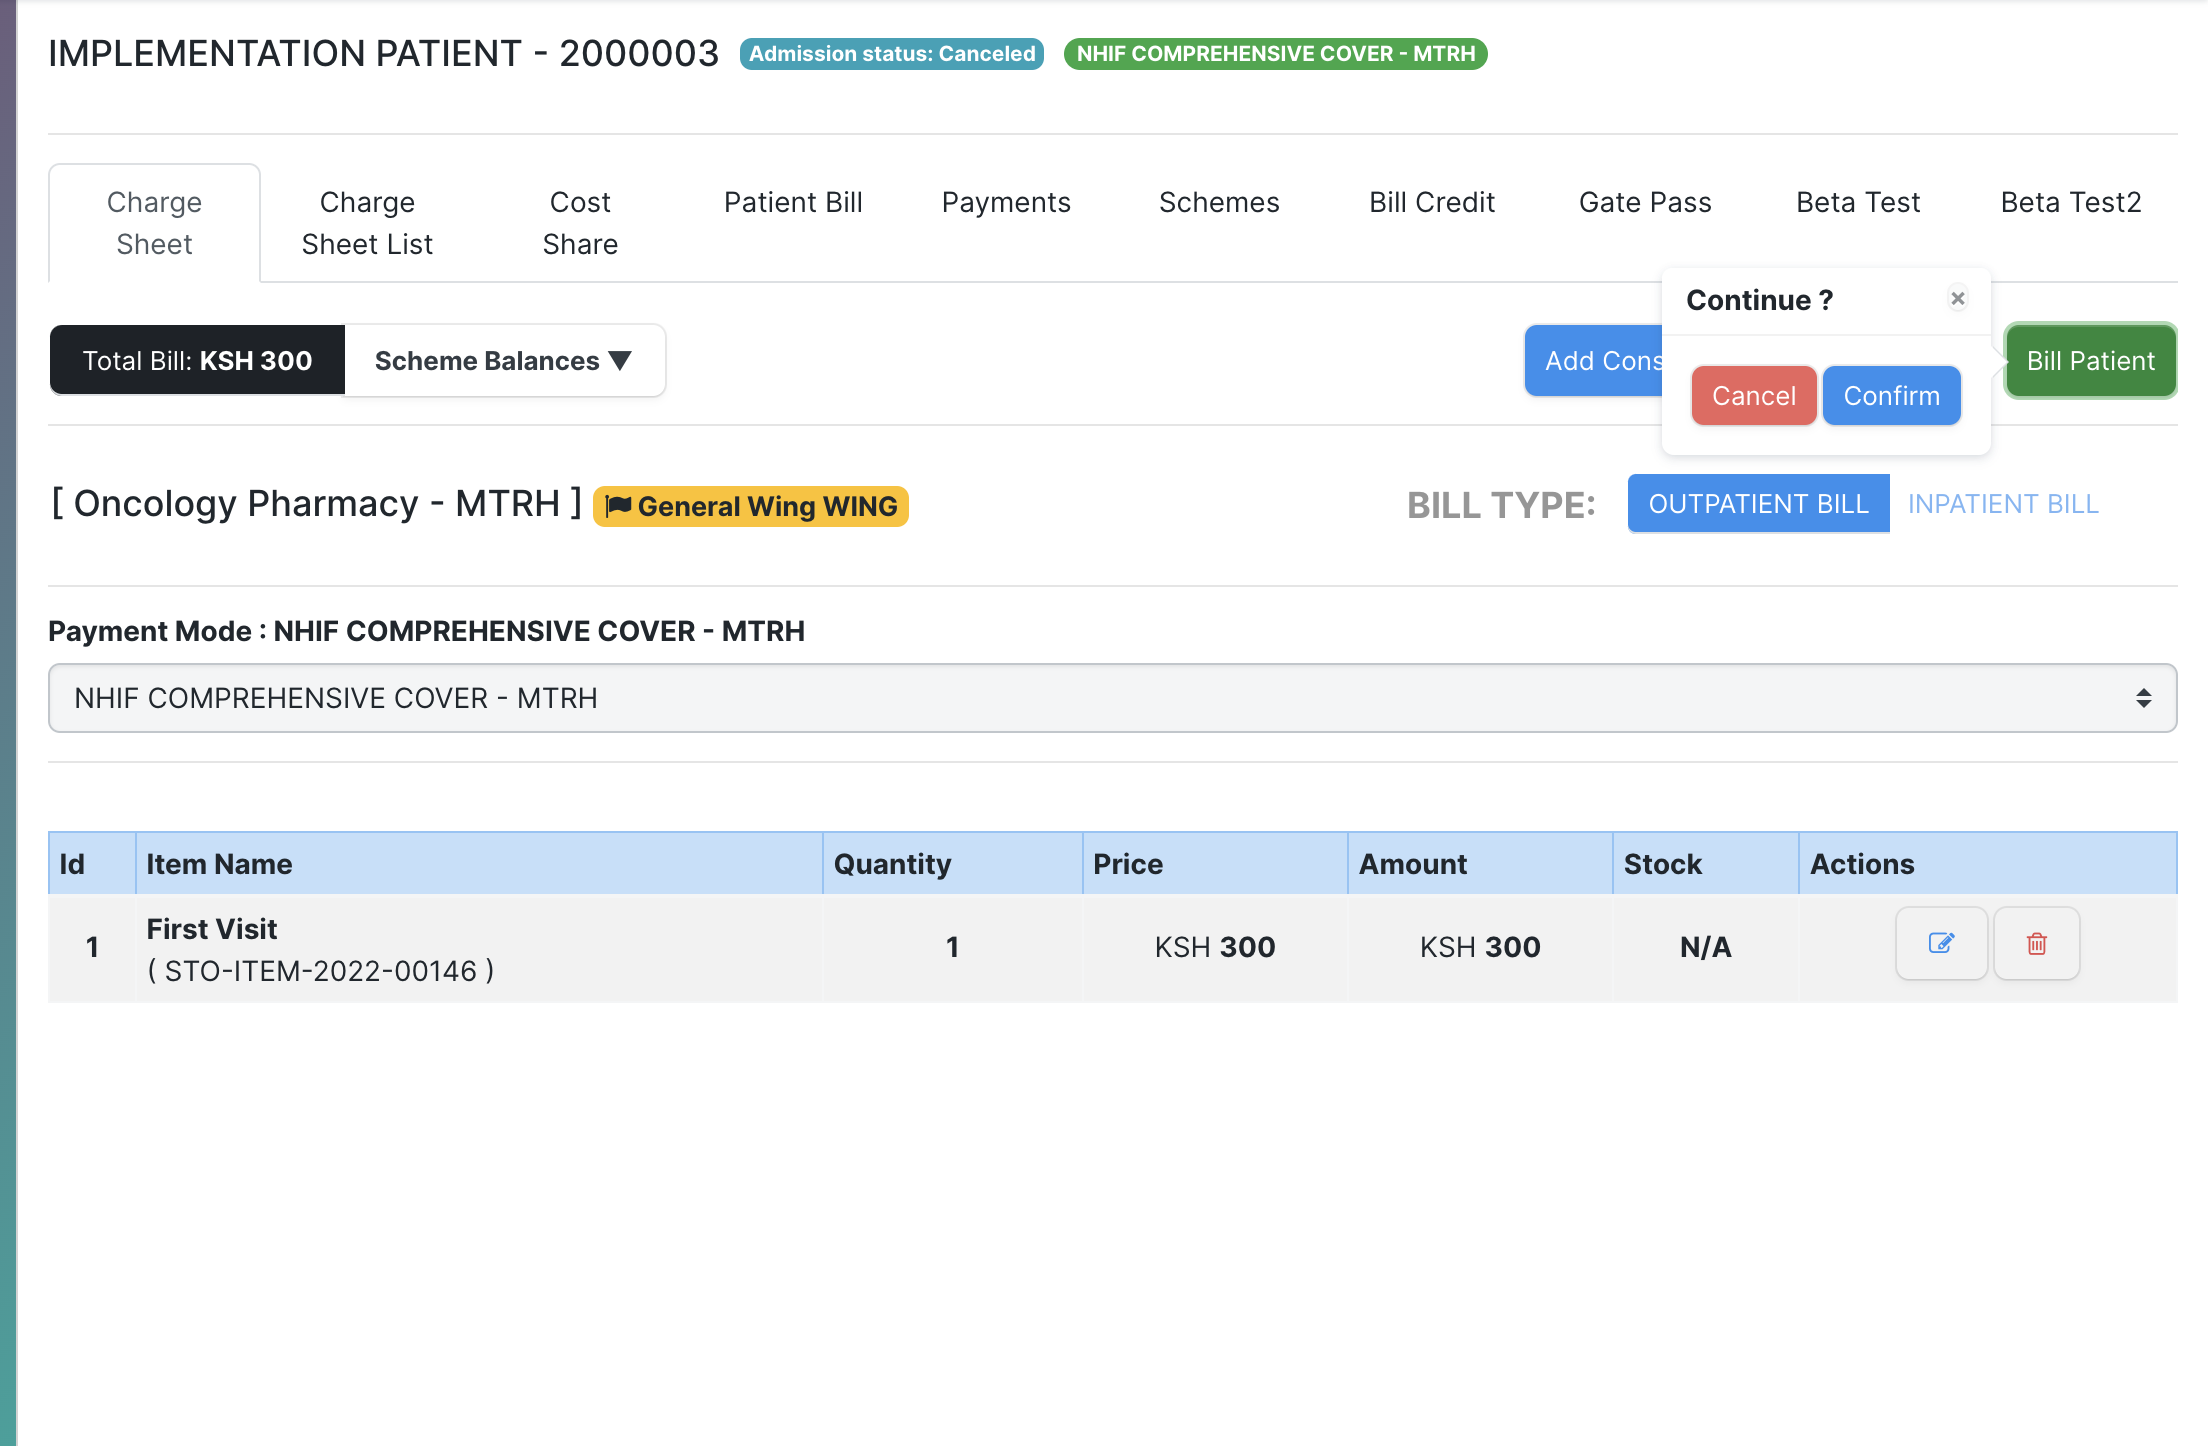This screenshot has height=1446, width=2208.
Task: Click the Amount column header
Action: 1480,864
